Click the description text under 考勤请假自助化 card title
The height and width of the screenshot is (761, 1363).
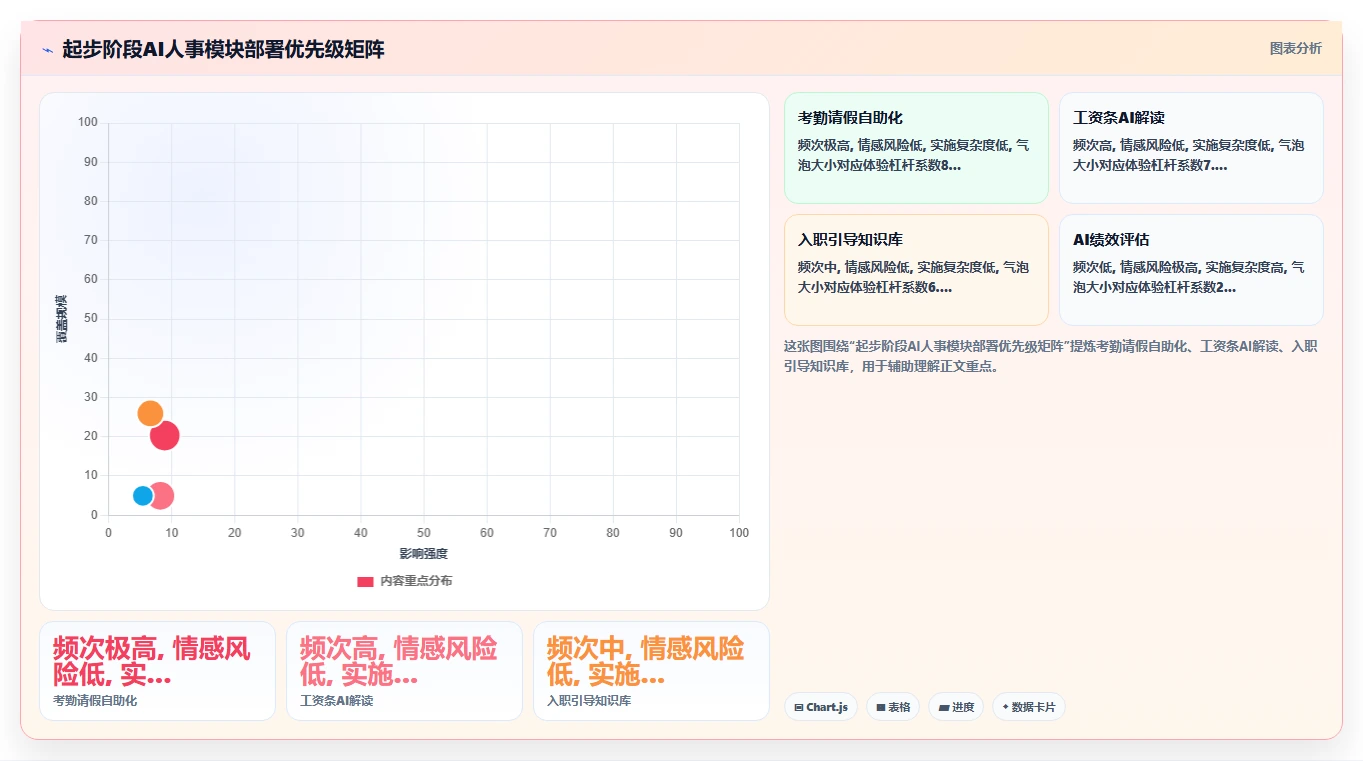tap(913, 155)
